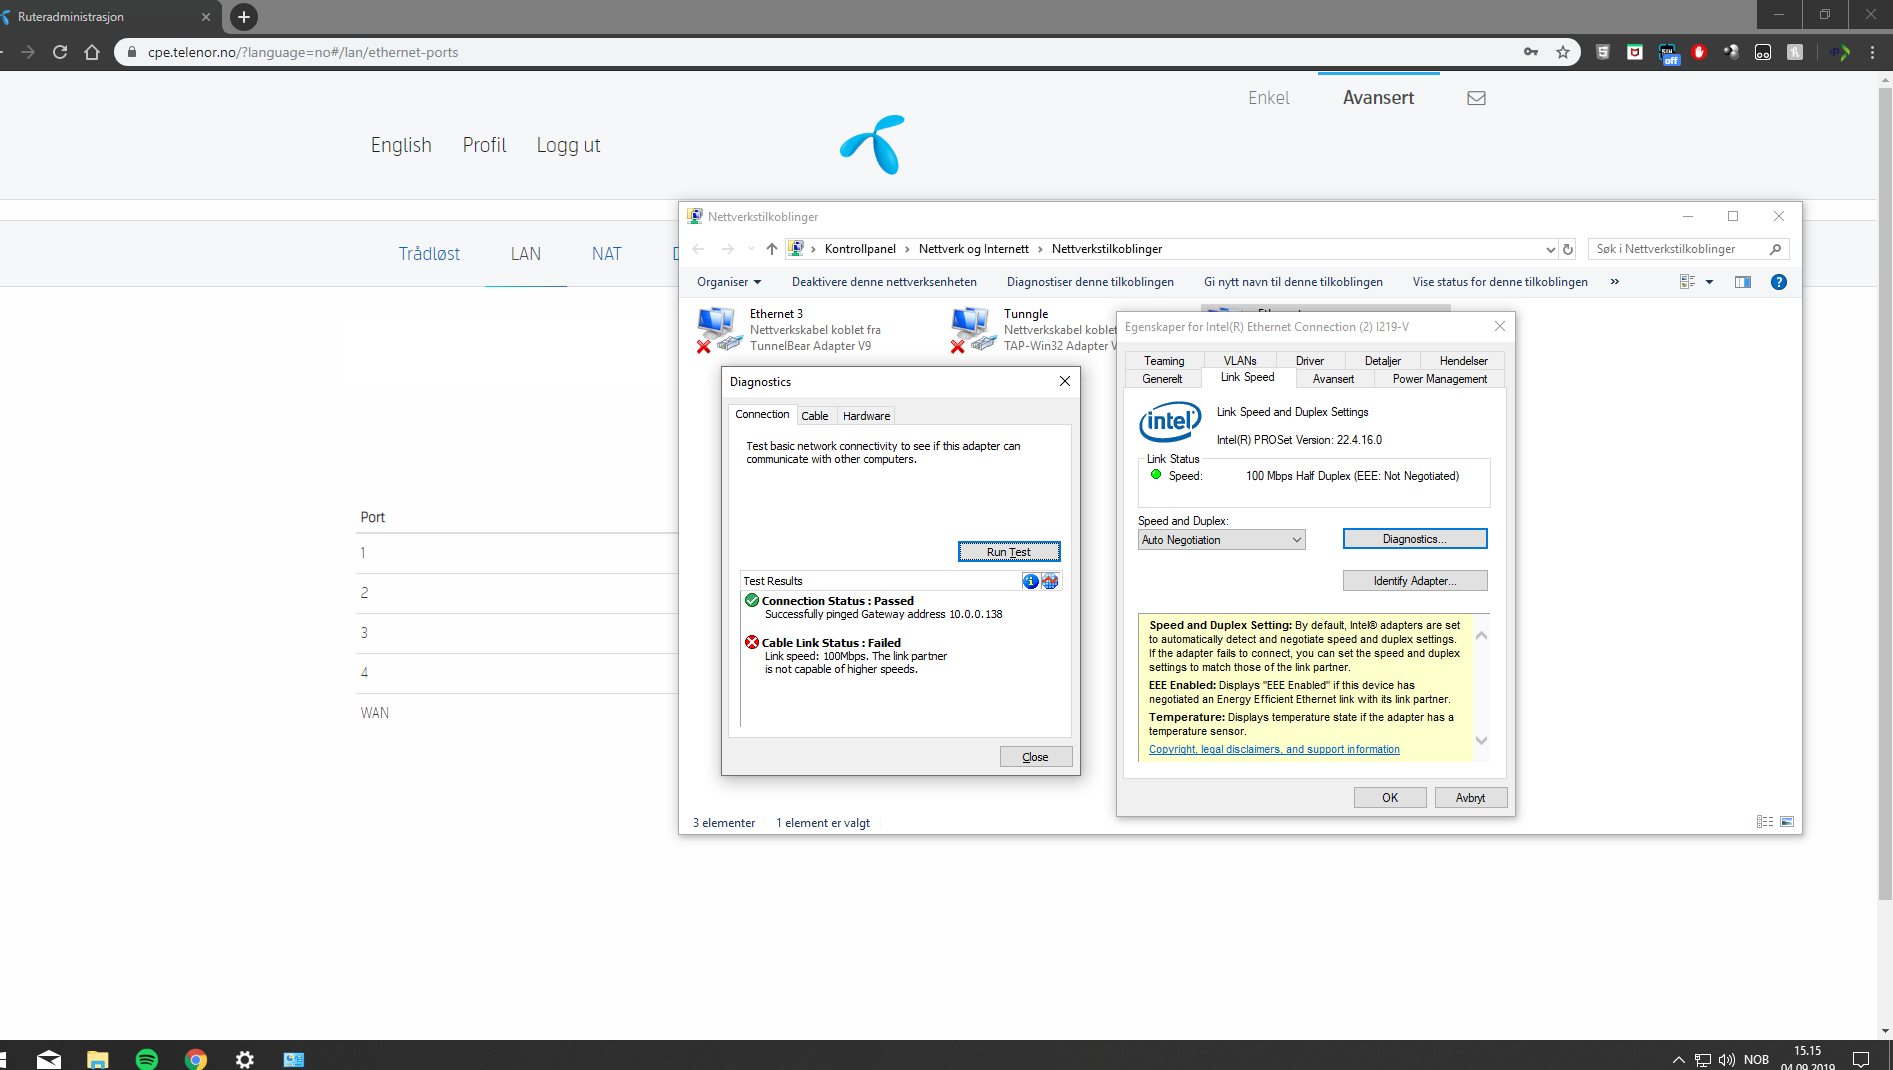
Task: Switch to the Cable tab in Diagnostics
Action: [815, 416]
